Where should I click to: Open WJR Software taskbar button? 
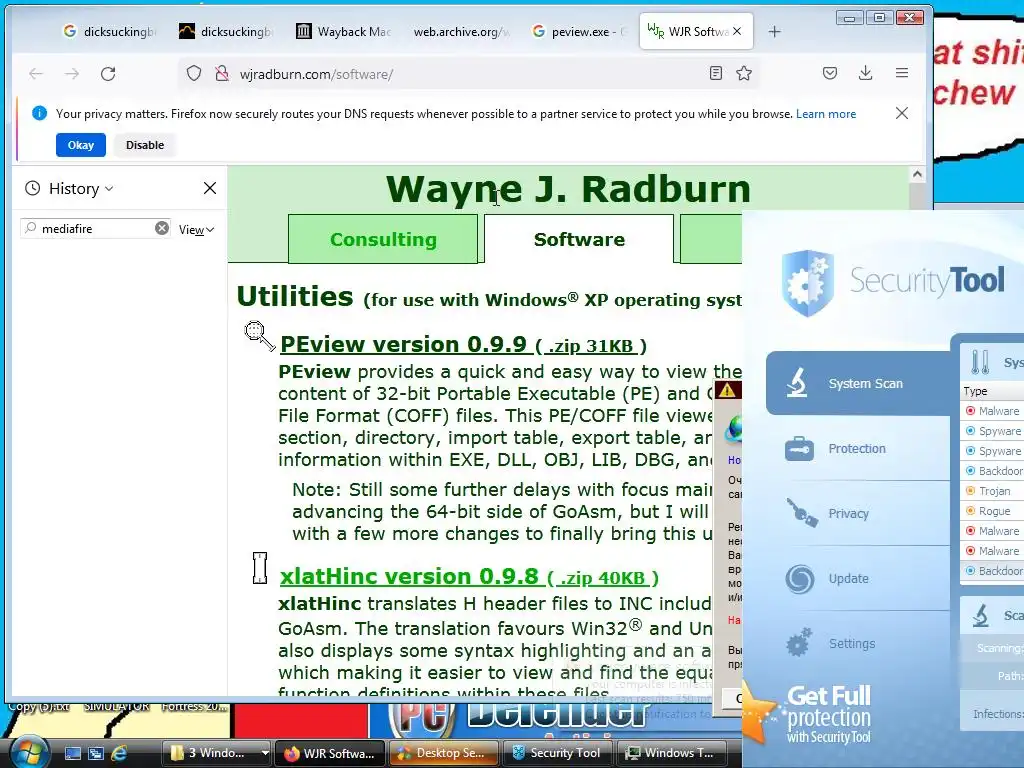[x=330, y=753]
